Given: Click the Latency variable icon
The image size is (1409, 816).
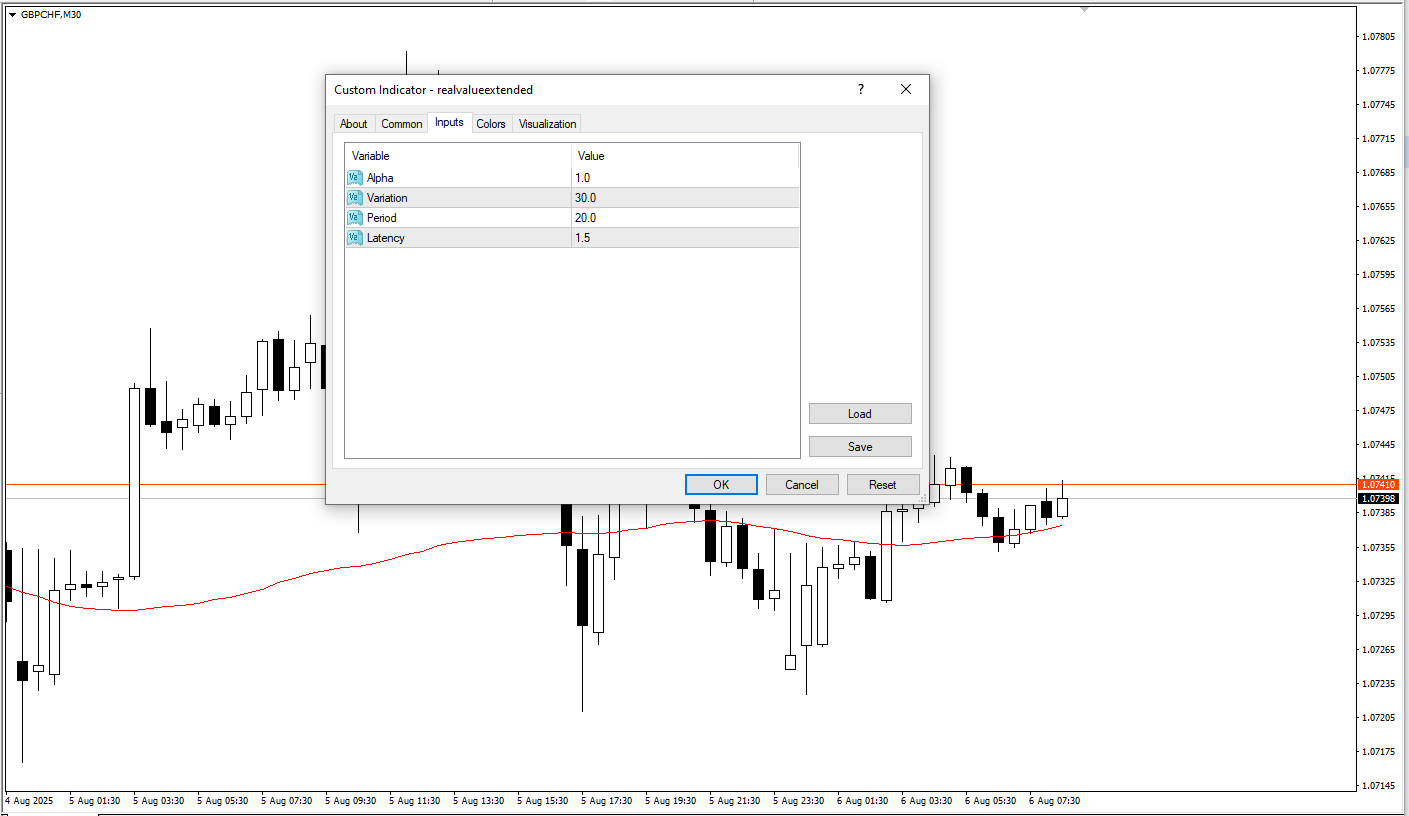Looking at the screenshot, I should 355,238.
